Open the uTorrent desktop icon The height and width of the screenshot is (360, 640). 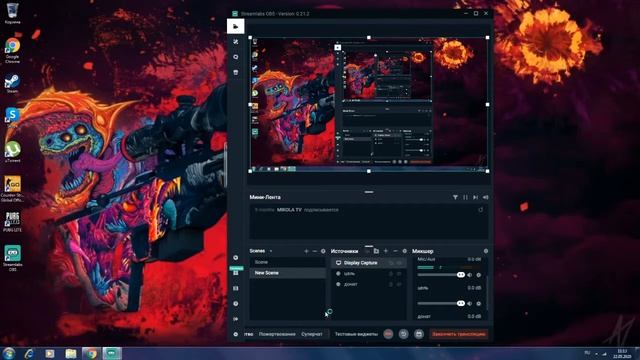coord(12,152)
